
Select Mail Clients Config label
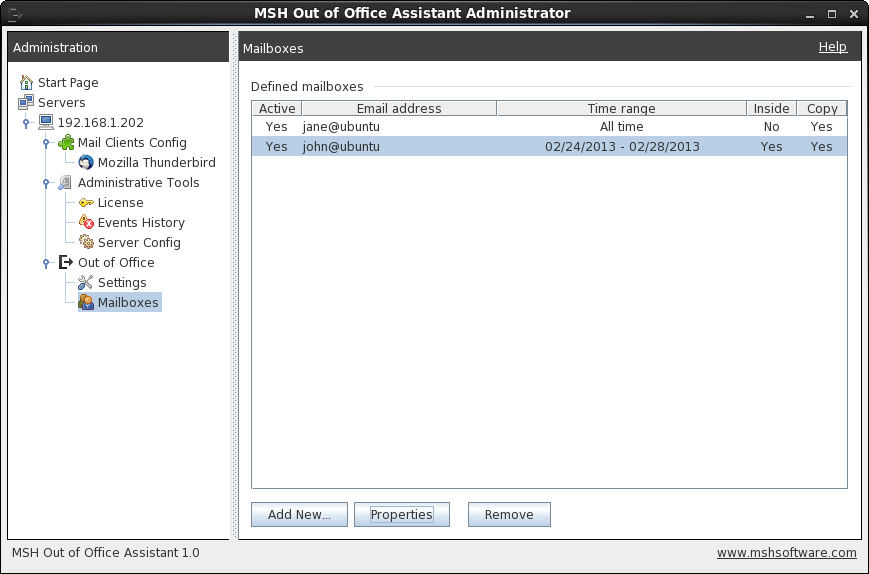pos(132,142)
